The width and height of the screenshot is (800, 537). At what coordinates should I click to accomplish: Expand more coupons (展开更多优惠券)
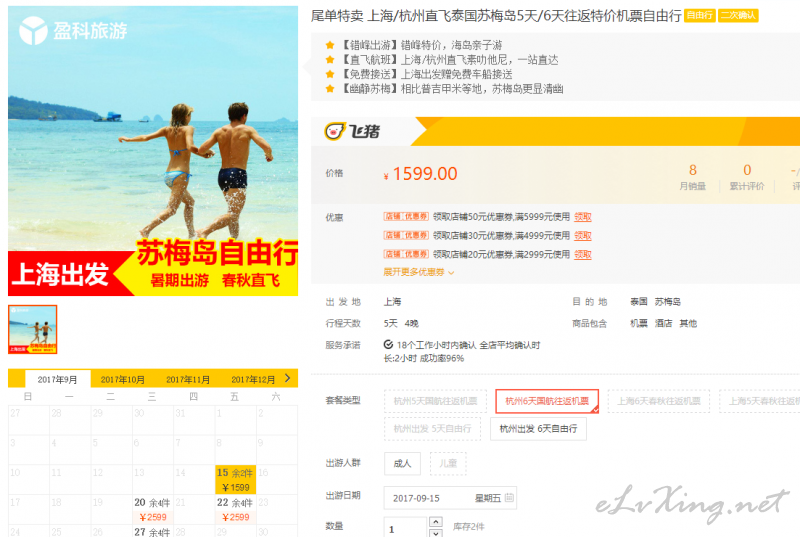pos(418,272)
